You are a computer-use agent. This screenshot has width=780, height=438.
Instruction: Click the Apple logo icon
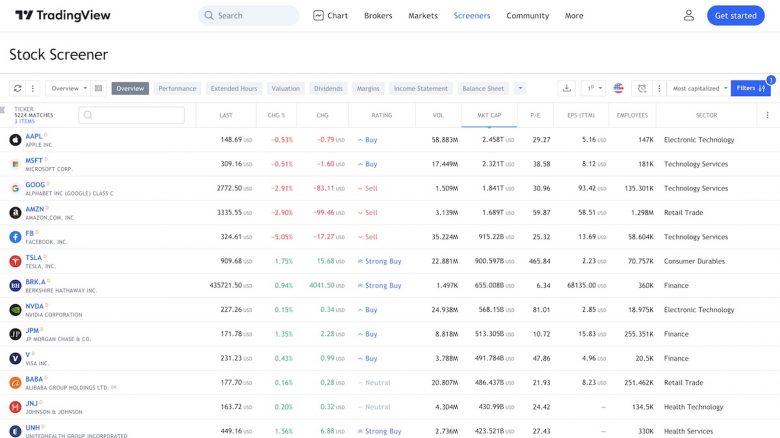15,140
